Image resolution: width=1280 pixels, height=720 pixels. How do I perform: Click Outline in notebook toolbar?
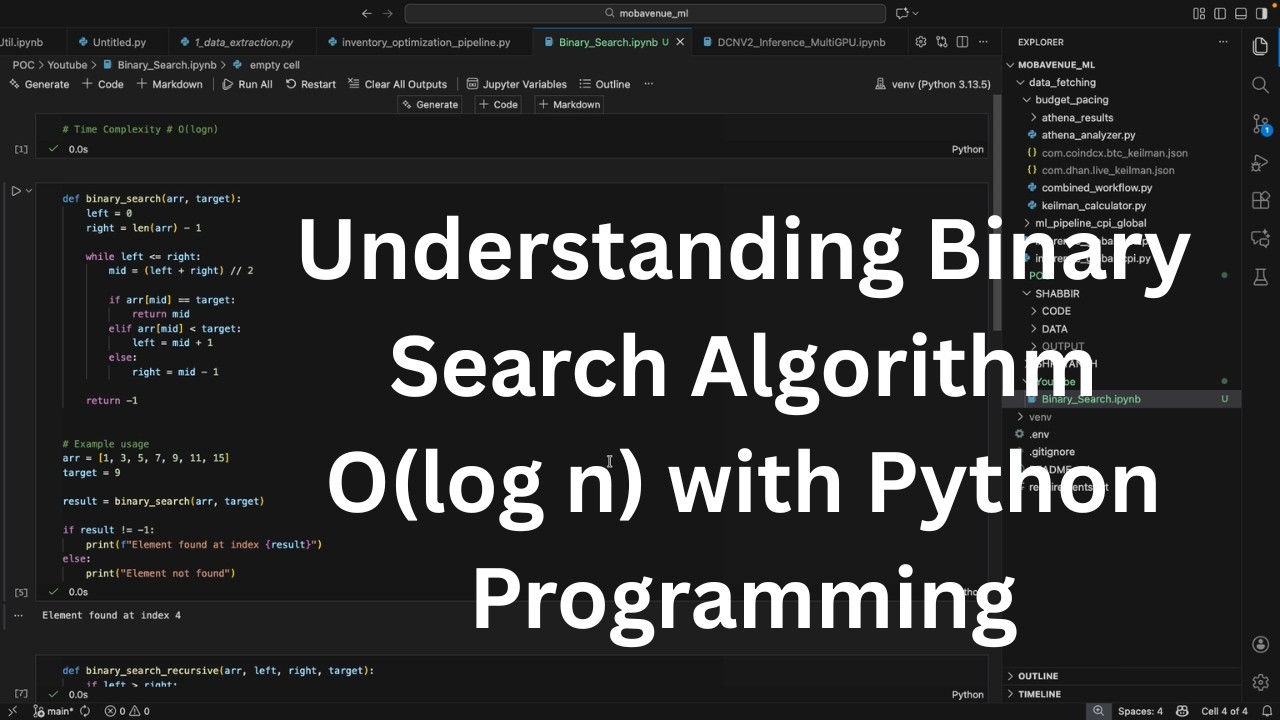604,84
